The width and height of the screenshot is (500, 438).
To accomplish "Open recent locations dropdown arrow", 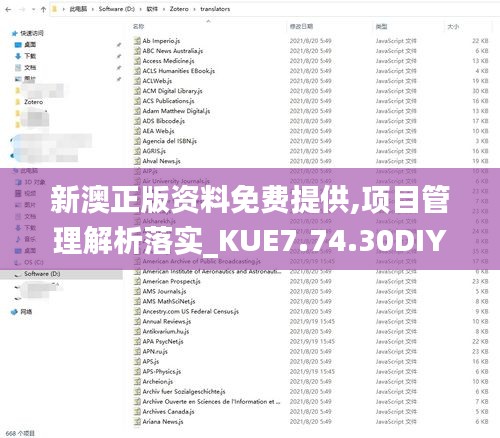I will pyautogui.click(x=33, y=9).
